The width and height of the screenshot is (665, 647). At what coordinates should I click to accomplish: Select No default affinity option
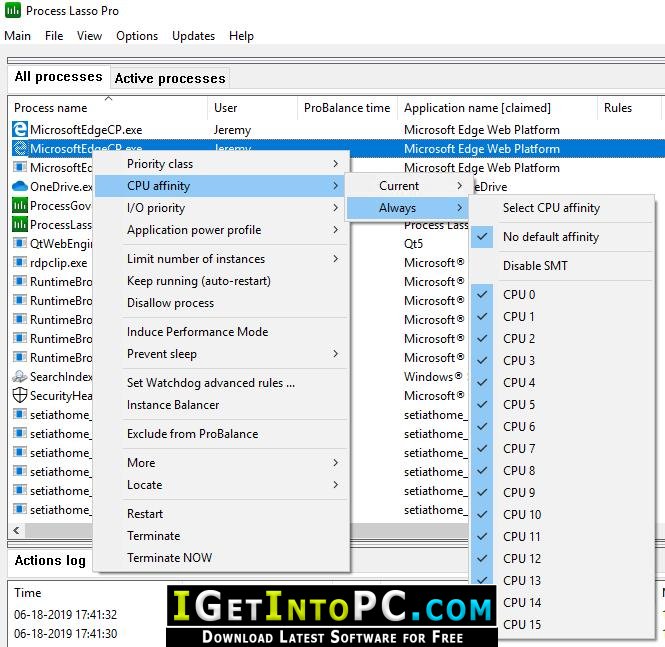coord(562,237)
